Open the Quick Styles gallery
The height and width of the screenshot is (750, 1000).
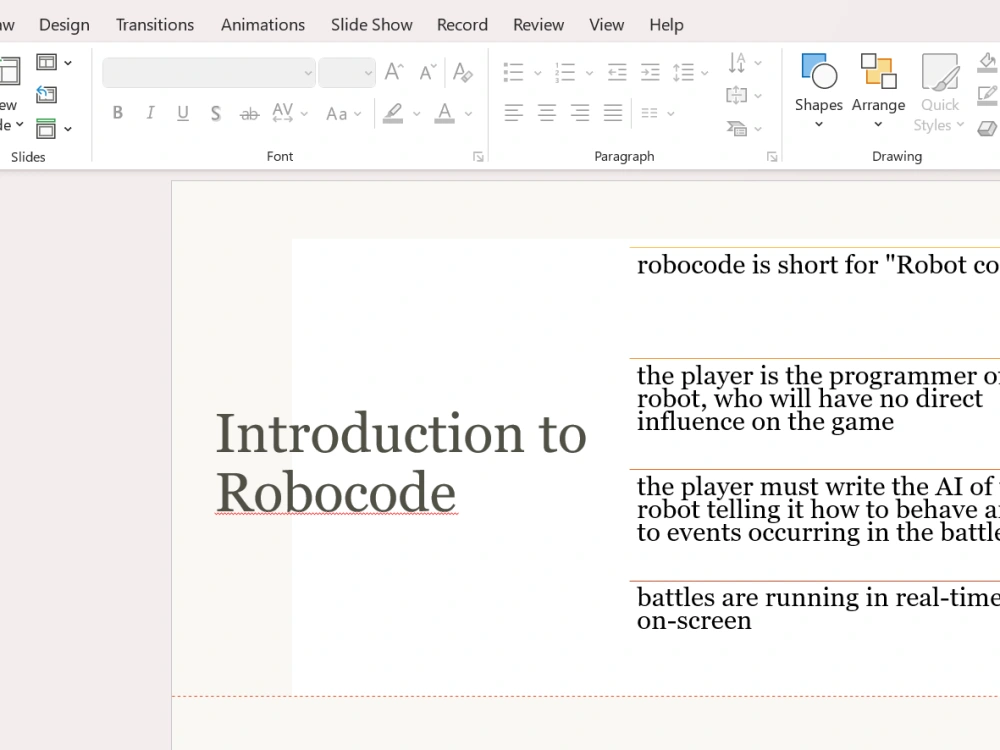939,92
